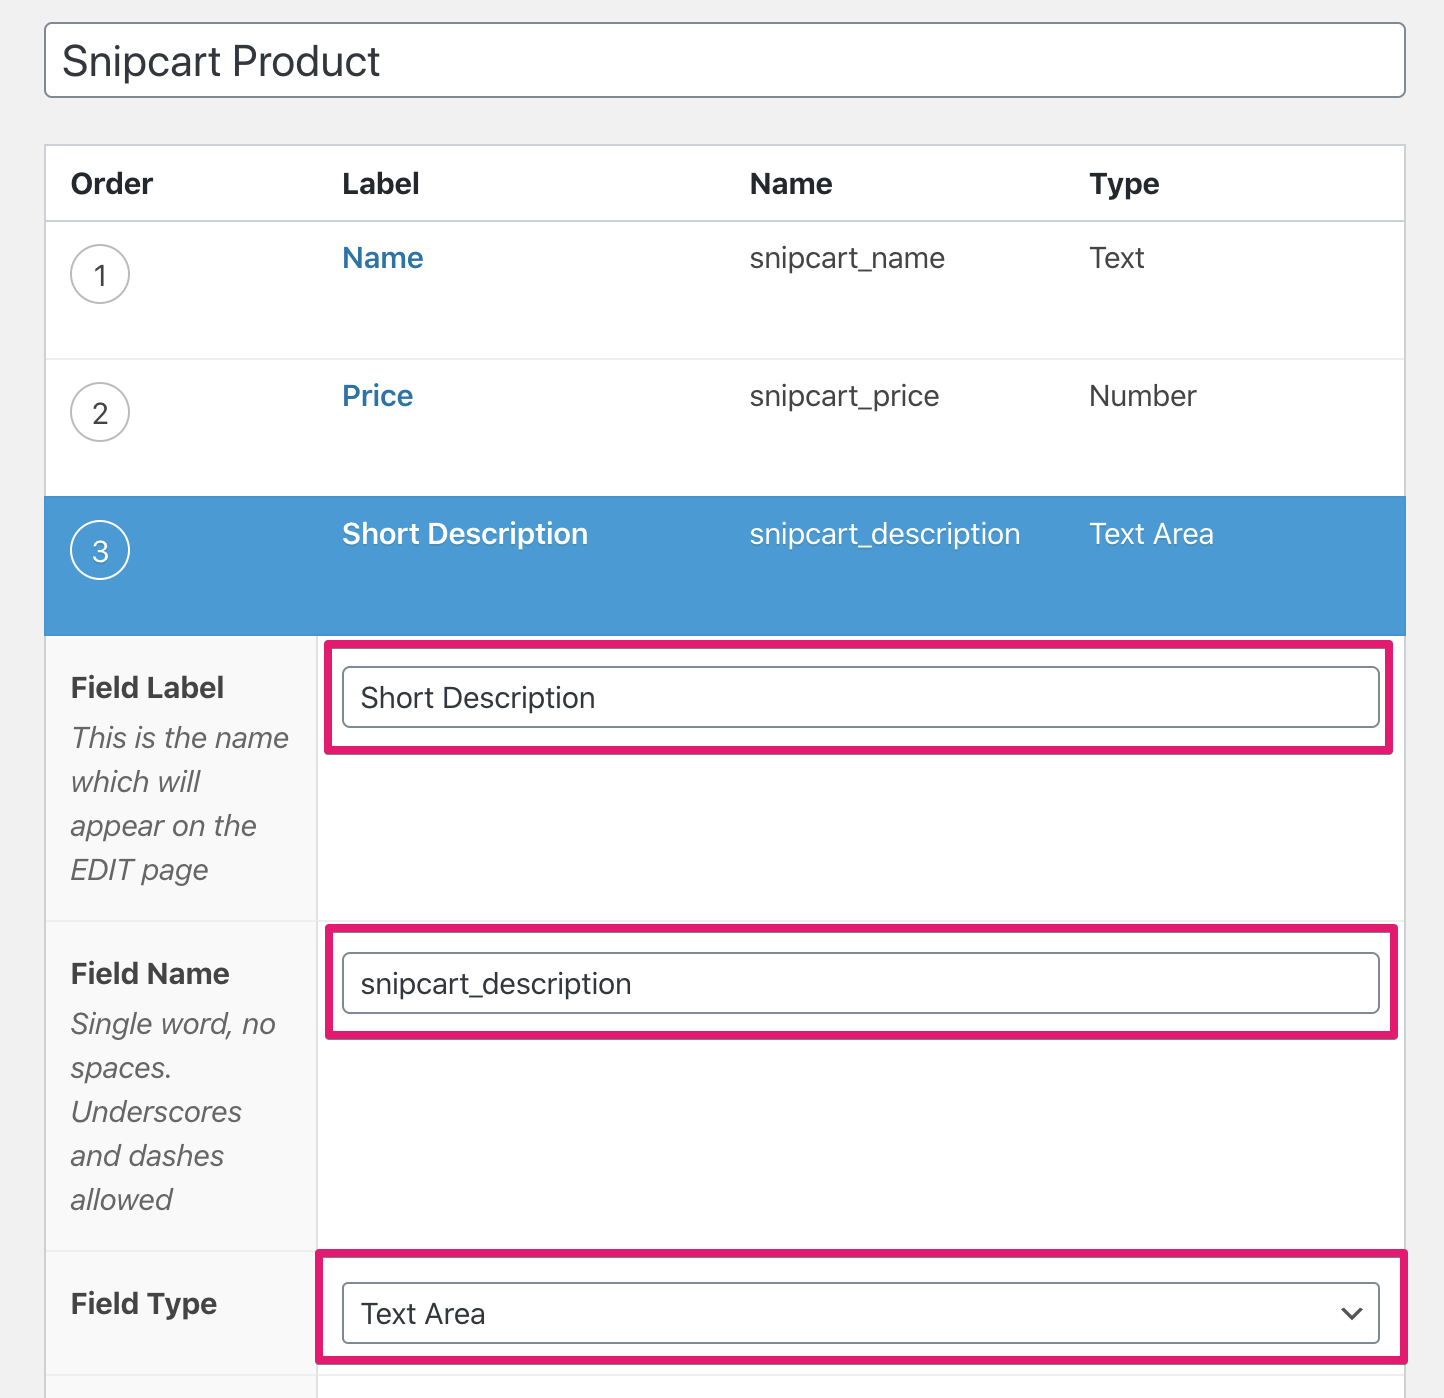Select the order circle numbered 1

pyautogui.click(x=100, y=274)
